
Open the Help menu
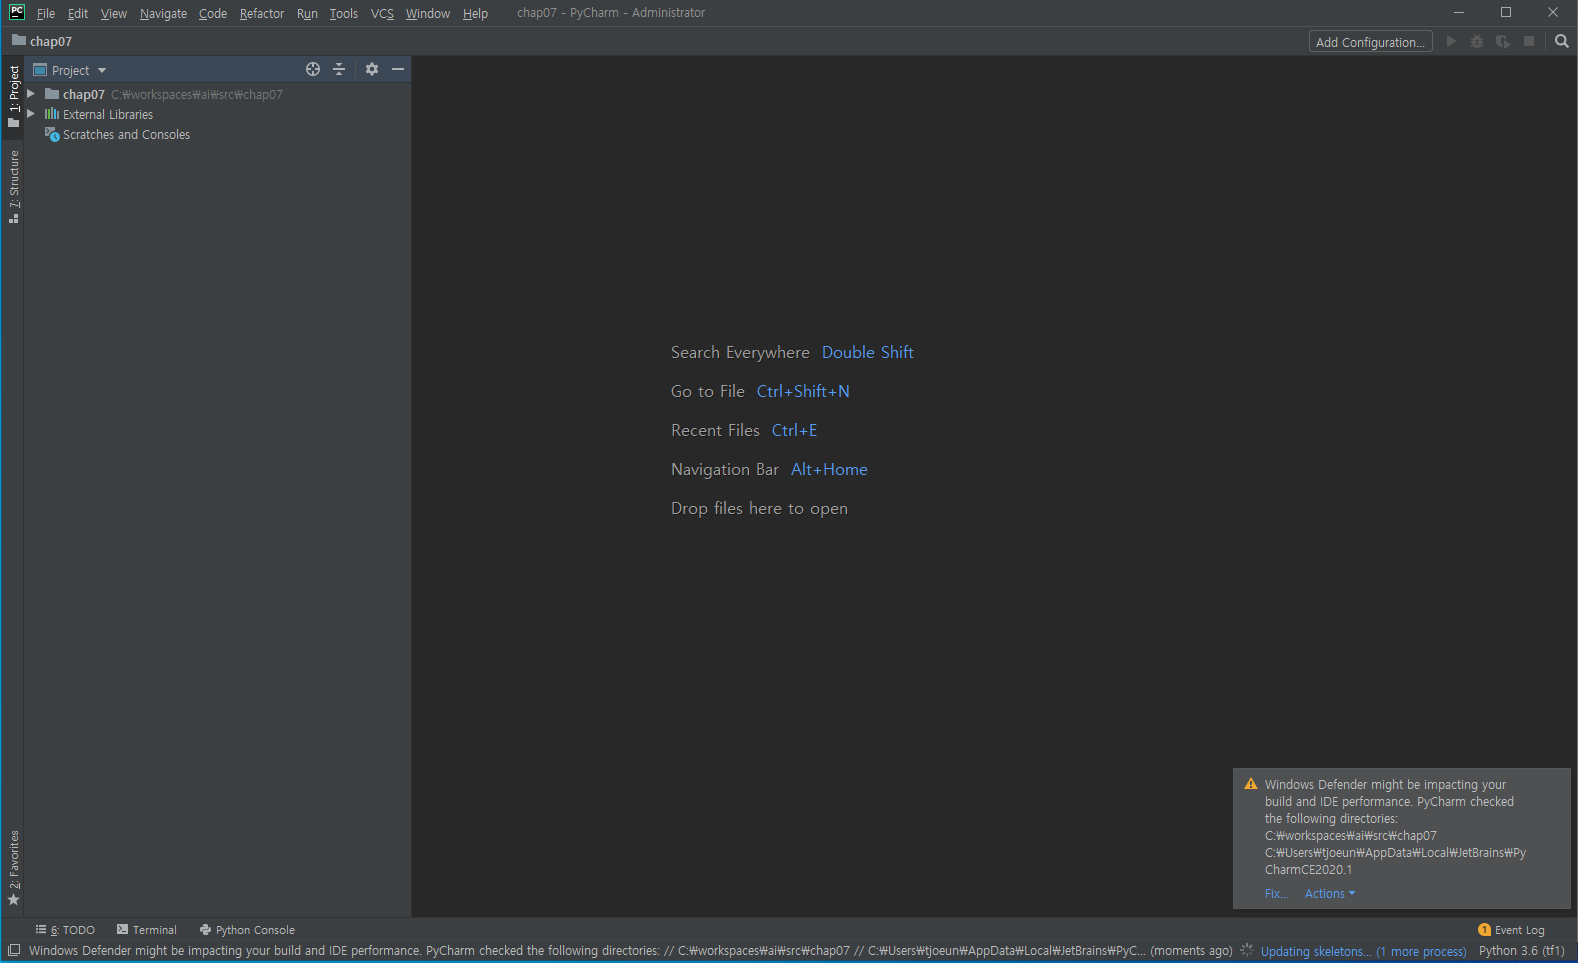pos(475,13)
